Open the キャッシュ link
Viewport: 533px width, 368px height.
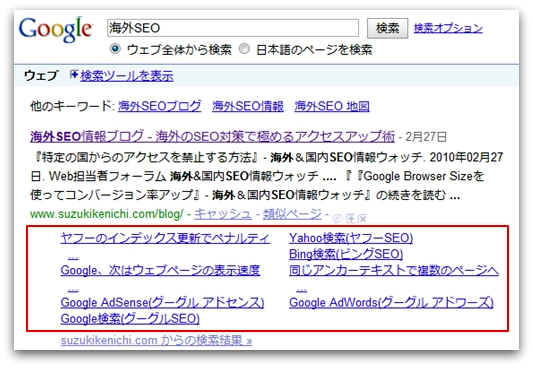[223, 214]
